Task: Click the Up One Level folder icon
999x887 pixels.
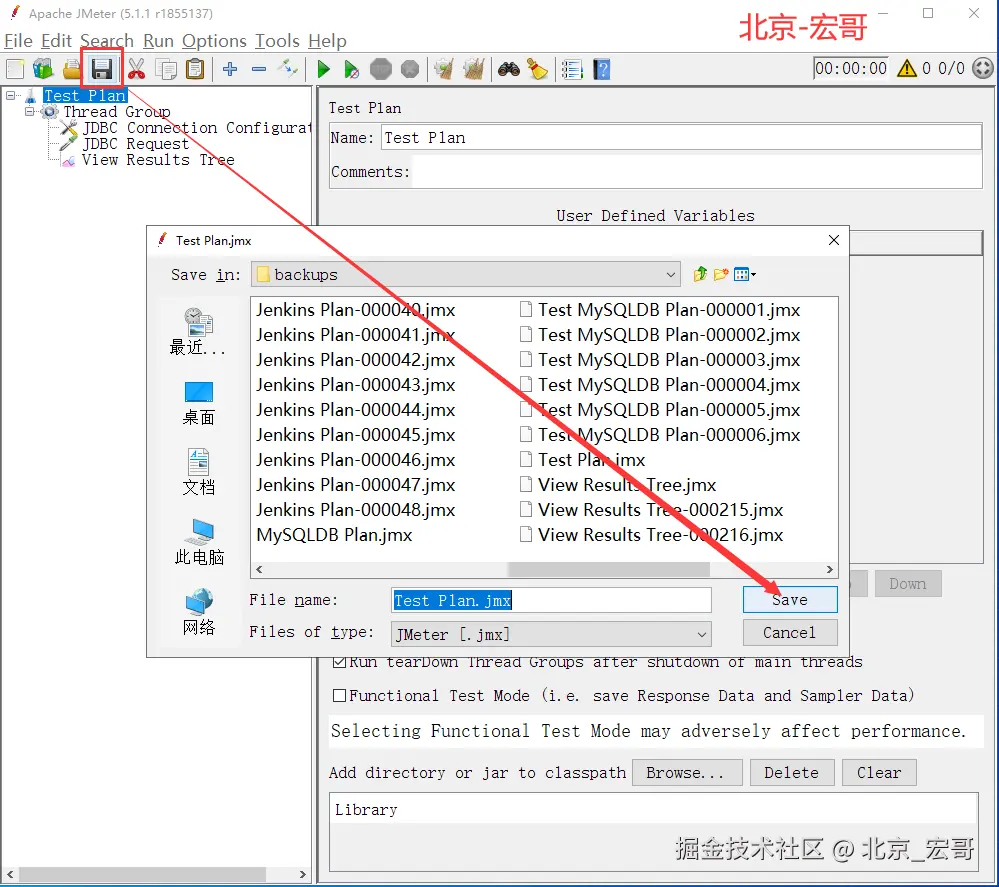Action: tap(700, 274)
